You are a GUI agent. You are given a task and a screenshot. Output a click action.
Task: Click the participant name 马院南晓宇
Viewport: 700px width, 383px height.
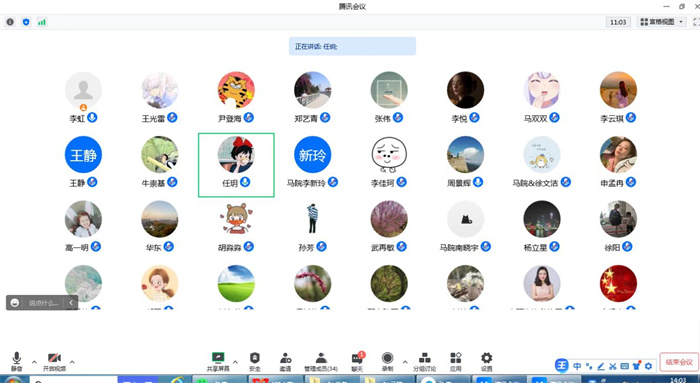click(459, 247)
